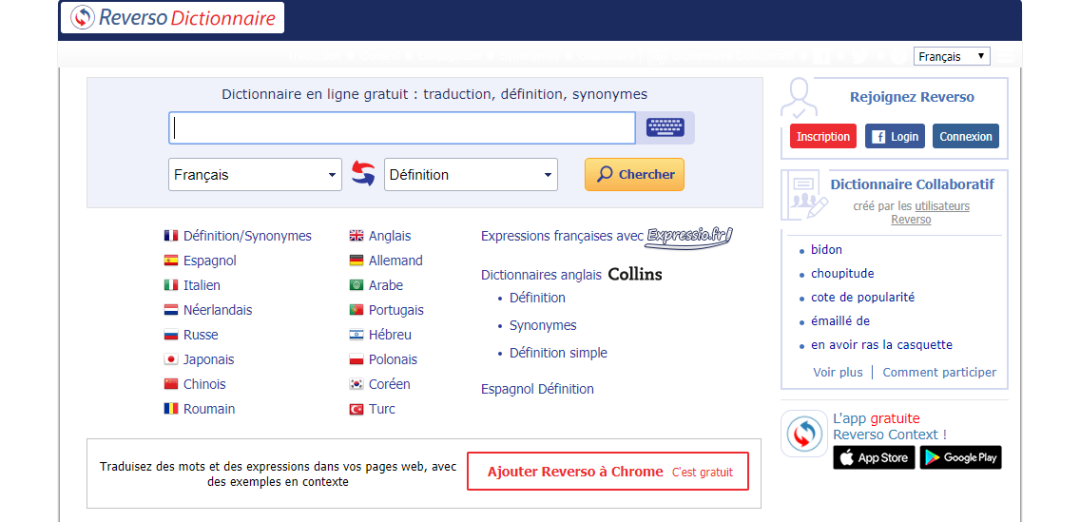Click the Collins logo
The height and width of the screenshot is (522, 1080).
tap(634, 275)
